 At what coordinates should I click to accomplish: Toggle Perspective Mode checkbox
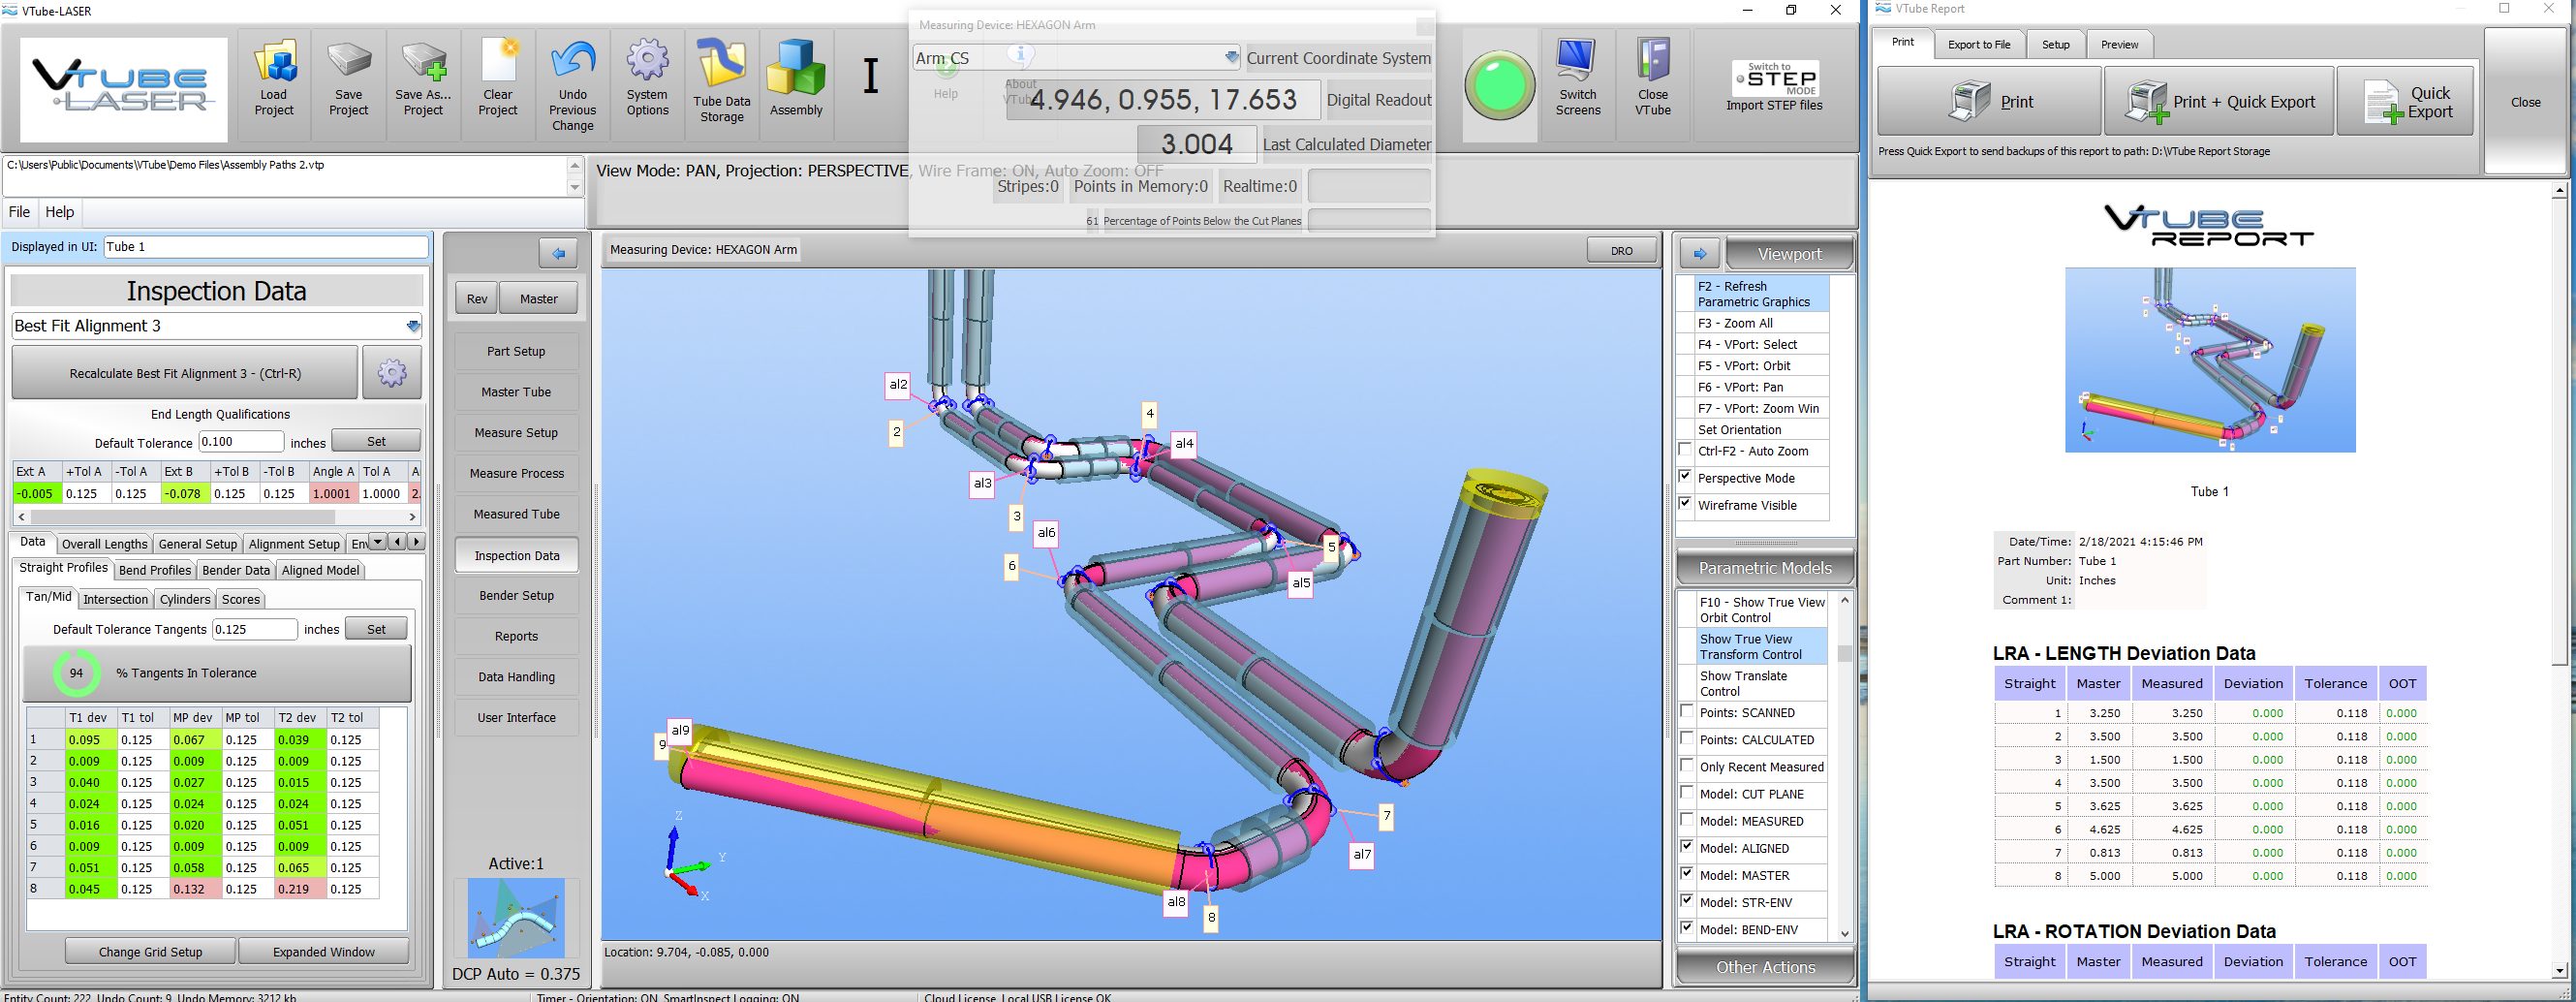(x=1686, y=477)
